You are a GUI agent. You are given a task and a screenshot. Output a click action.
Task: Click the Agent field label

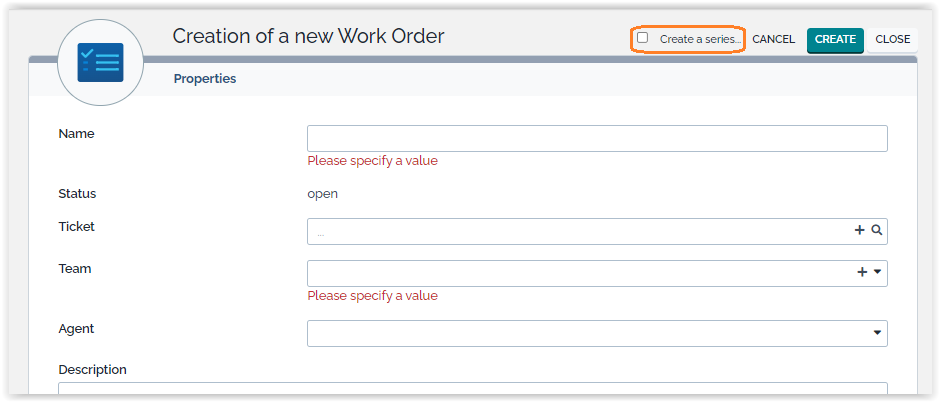pos(77,328)
